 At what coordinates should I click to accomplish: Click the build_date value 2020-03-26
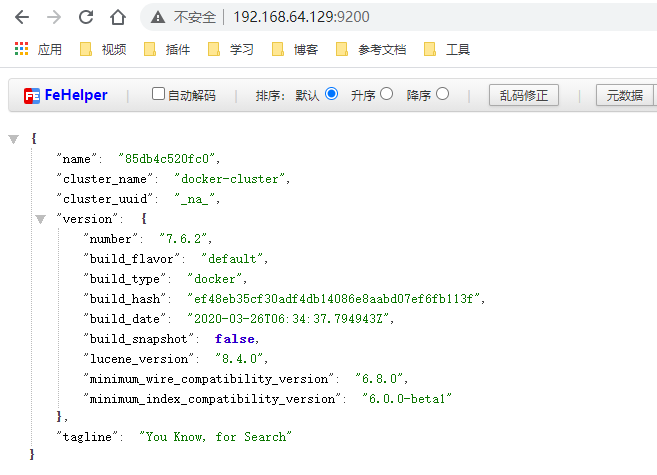(x=289, y=319)
